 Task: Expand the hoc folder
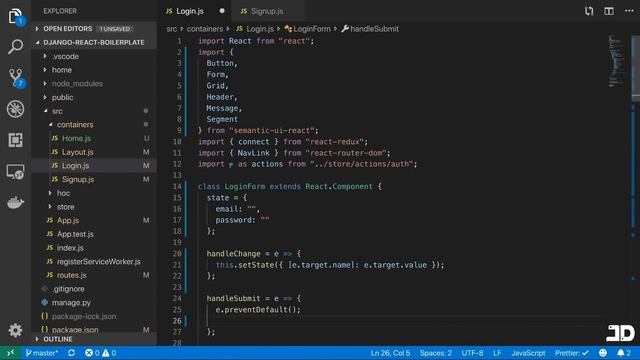[x=50, y=193]
